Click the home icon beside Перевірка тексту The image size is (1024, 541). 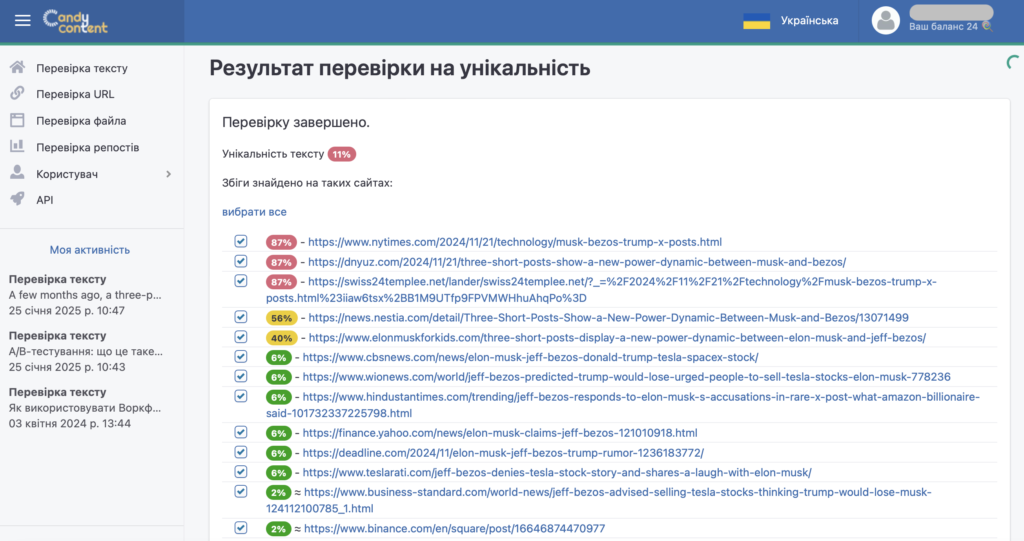(x=18, y=67)
